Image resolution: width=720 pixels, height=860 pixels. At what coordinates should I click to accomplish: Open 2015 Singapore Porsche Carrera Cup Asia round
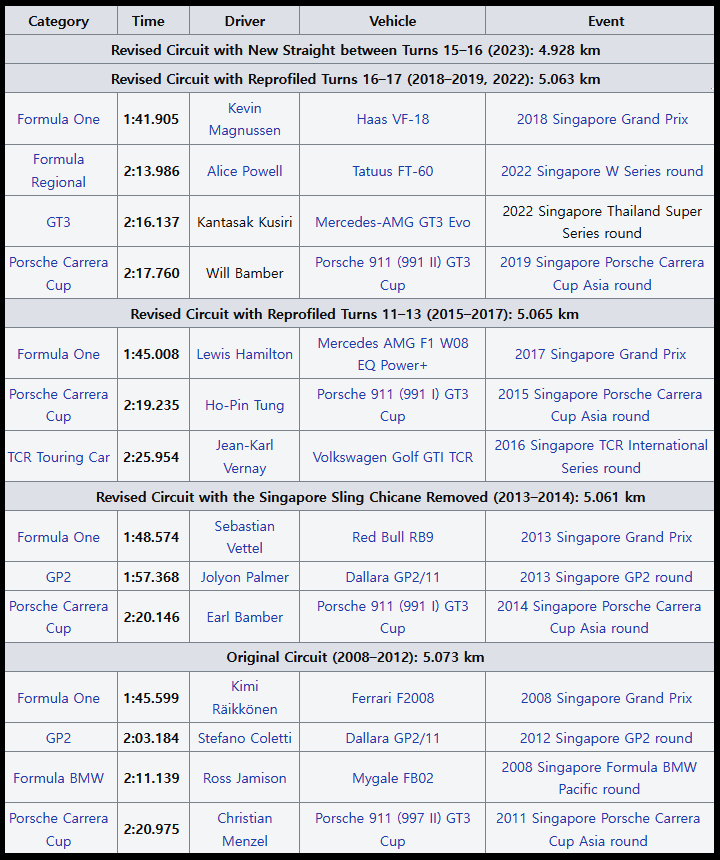tap(600, 405)
